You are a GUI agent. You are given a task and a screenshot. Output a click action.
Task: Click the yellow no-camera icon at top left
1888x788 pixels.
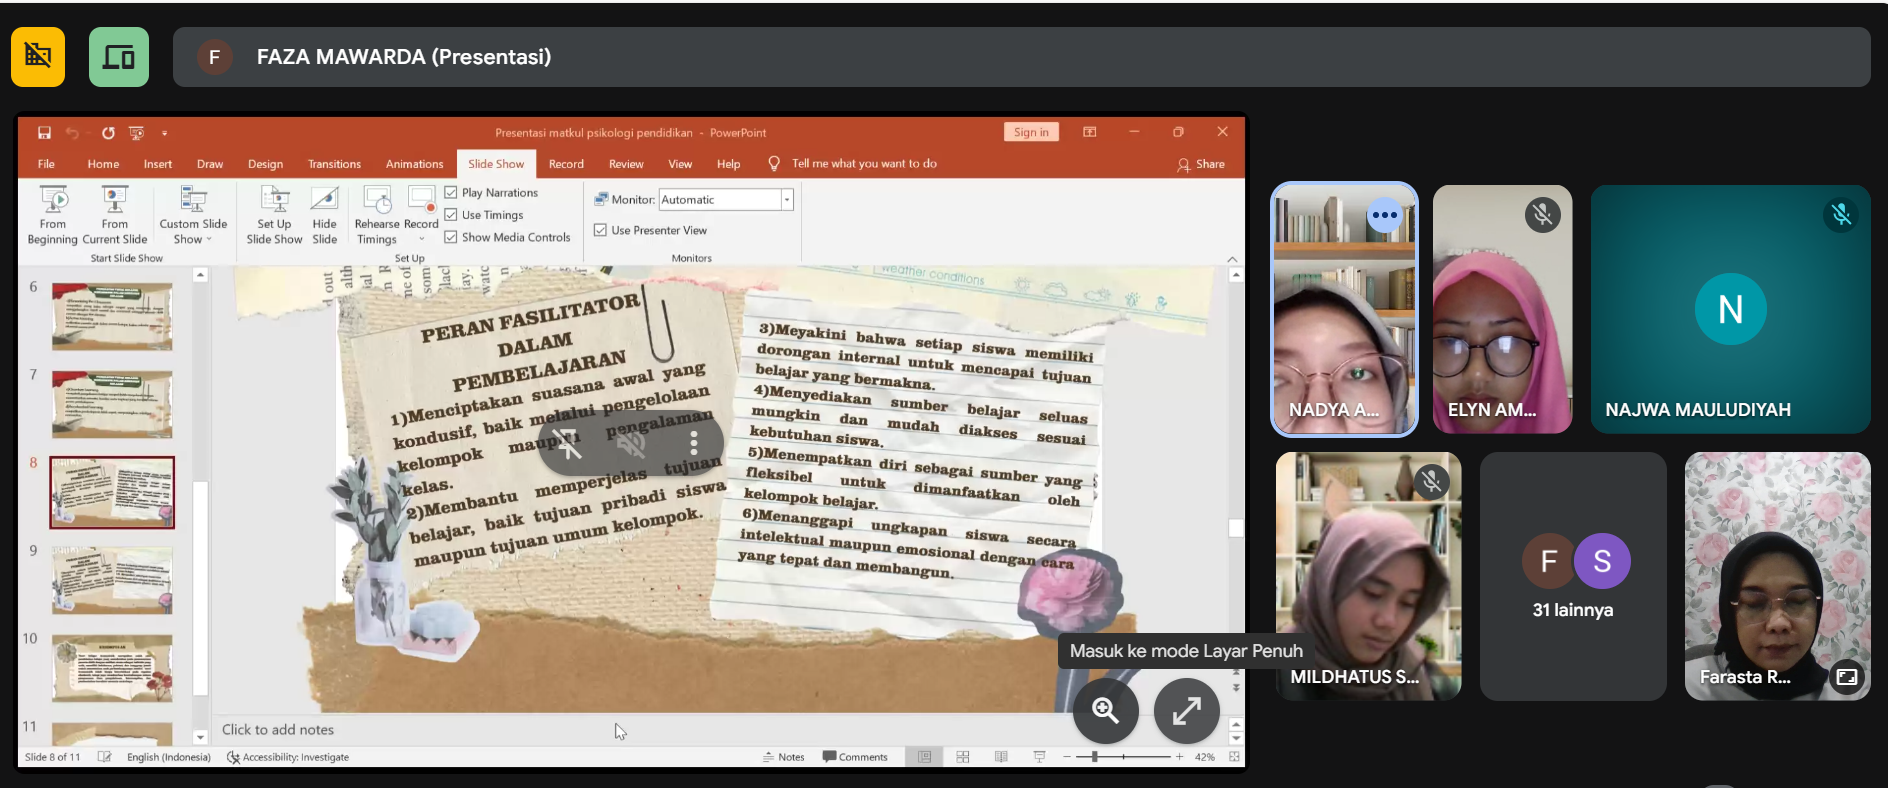click(x=38, y=57)
